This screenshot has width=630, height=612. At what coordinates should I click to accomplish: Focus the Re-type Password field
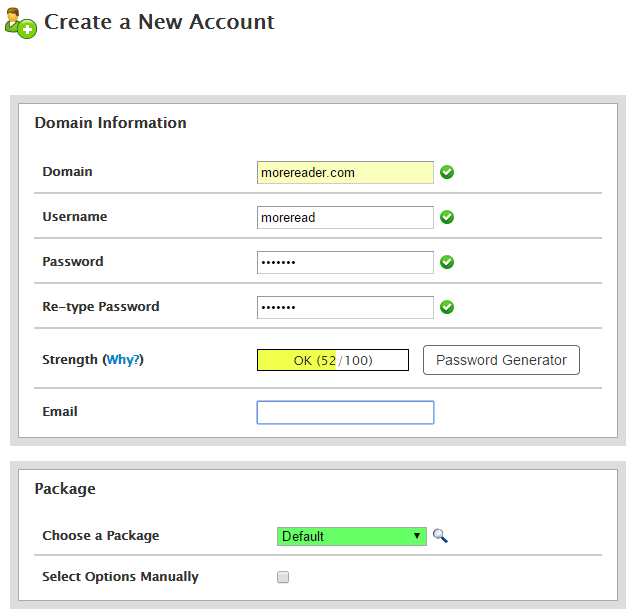(345, 307)
